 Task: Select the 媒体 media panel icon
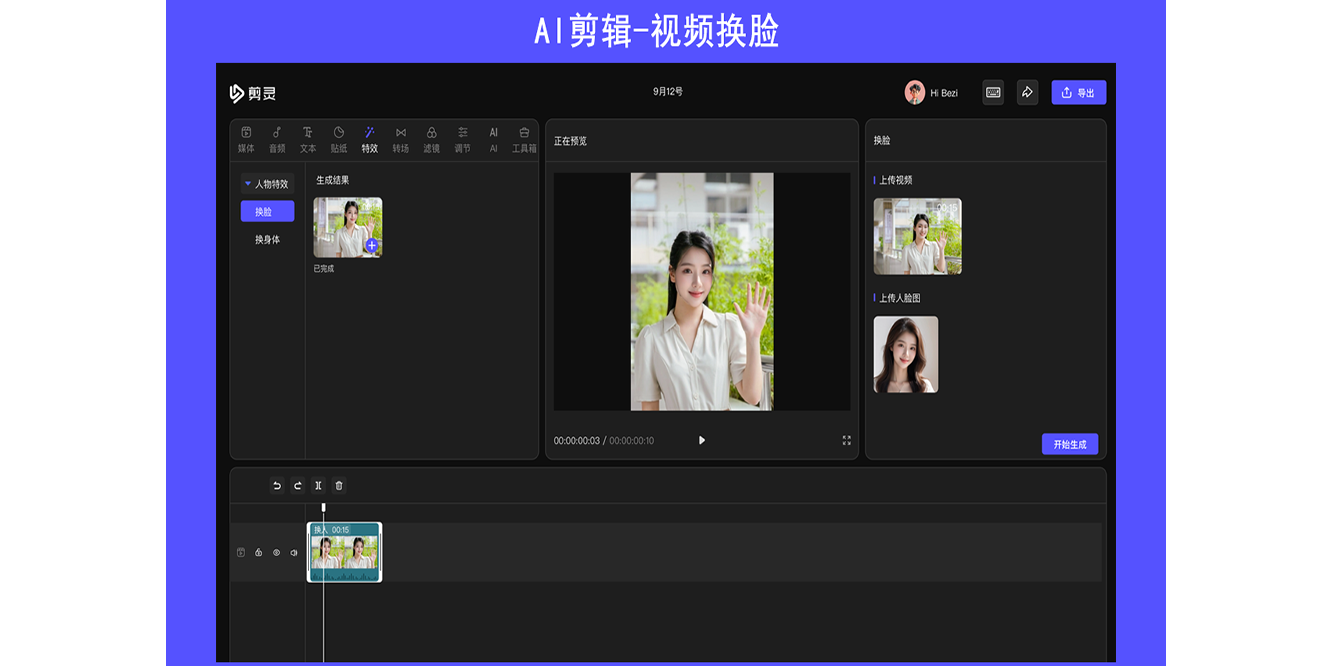tap(244, 135)
